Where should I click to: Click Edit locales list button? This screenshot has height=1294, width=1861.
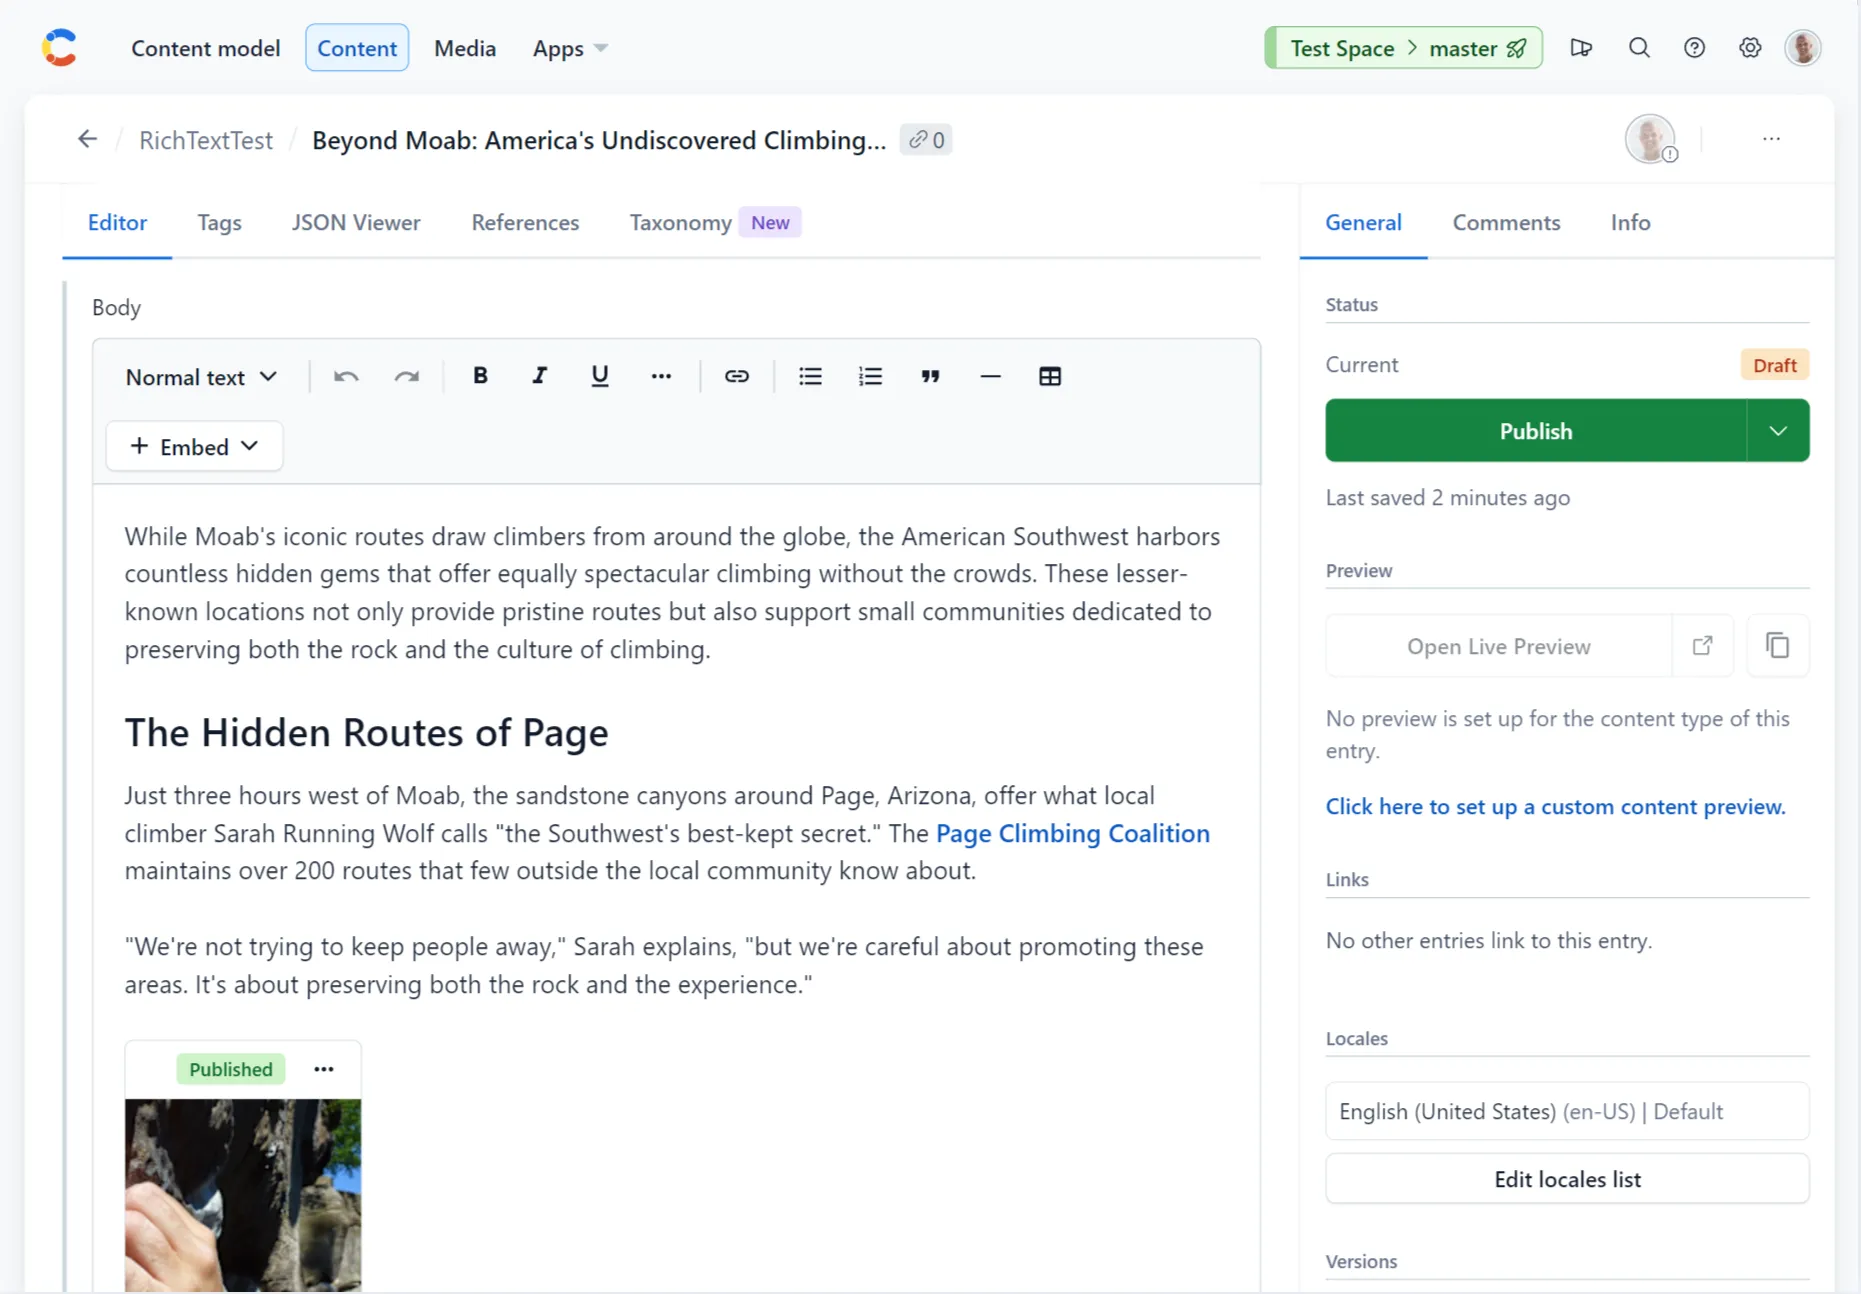pos(1567,1179)
